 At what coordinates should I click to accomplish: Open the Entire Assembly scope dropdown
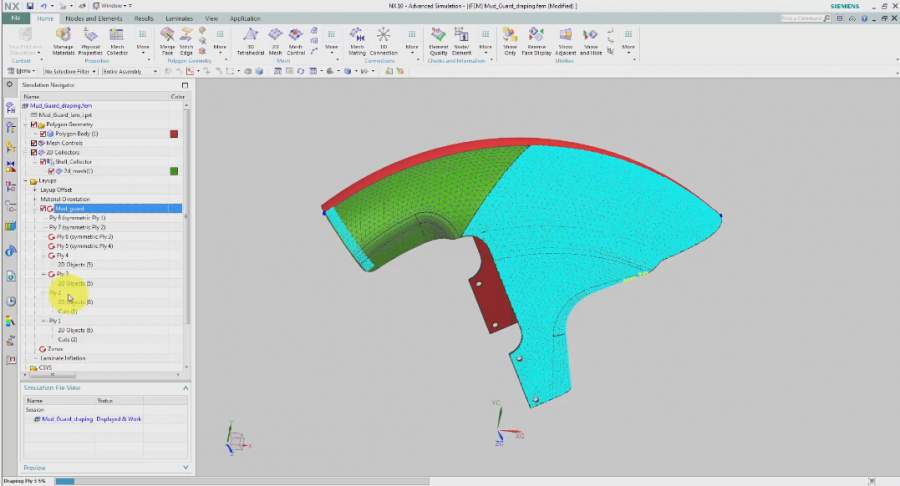[129, 71]
